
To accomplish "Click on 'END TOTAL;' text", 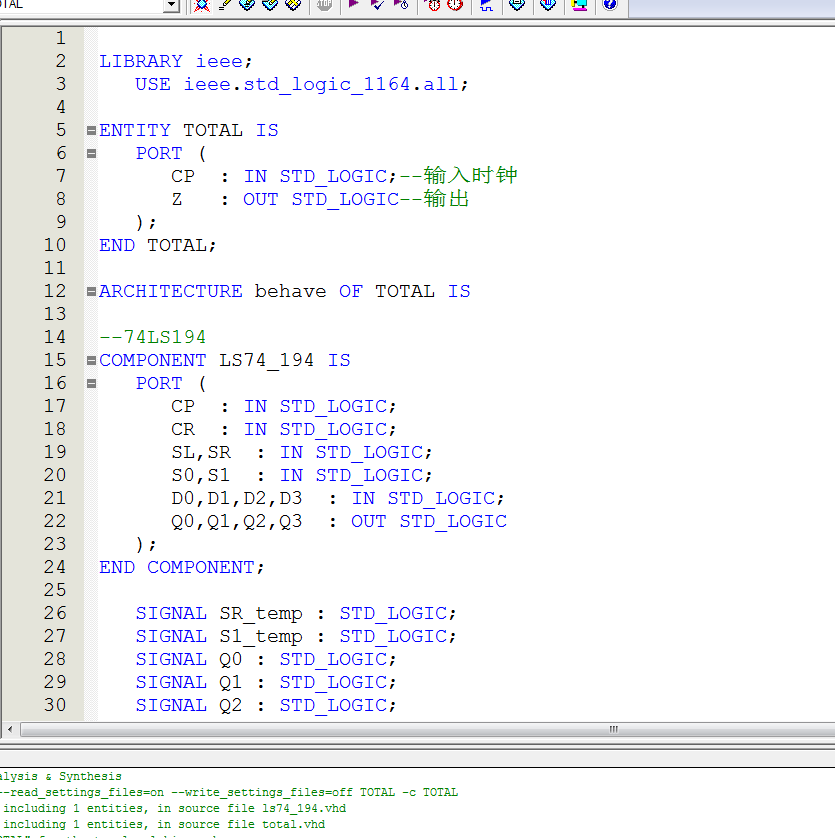I will pyautogui.click(x=158, y=245).
